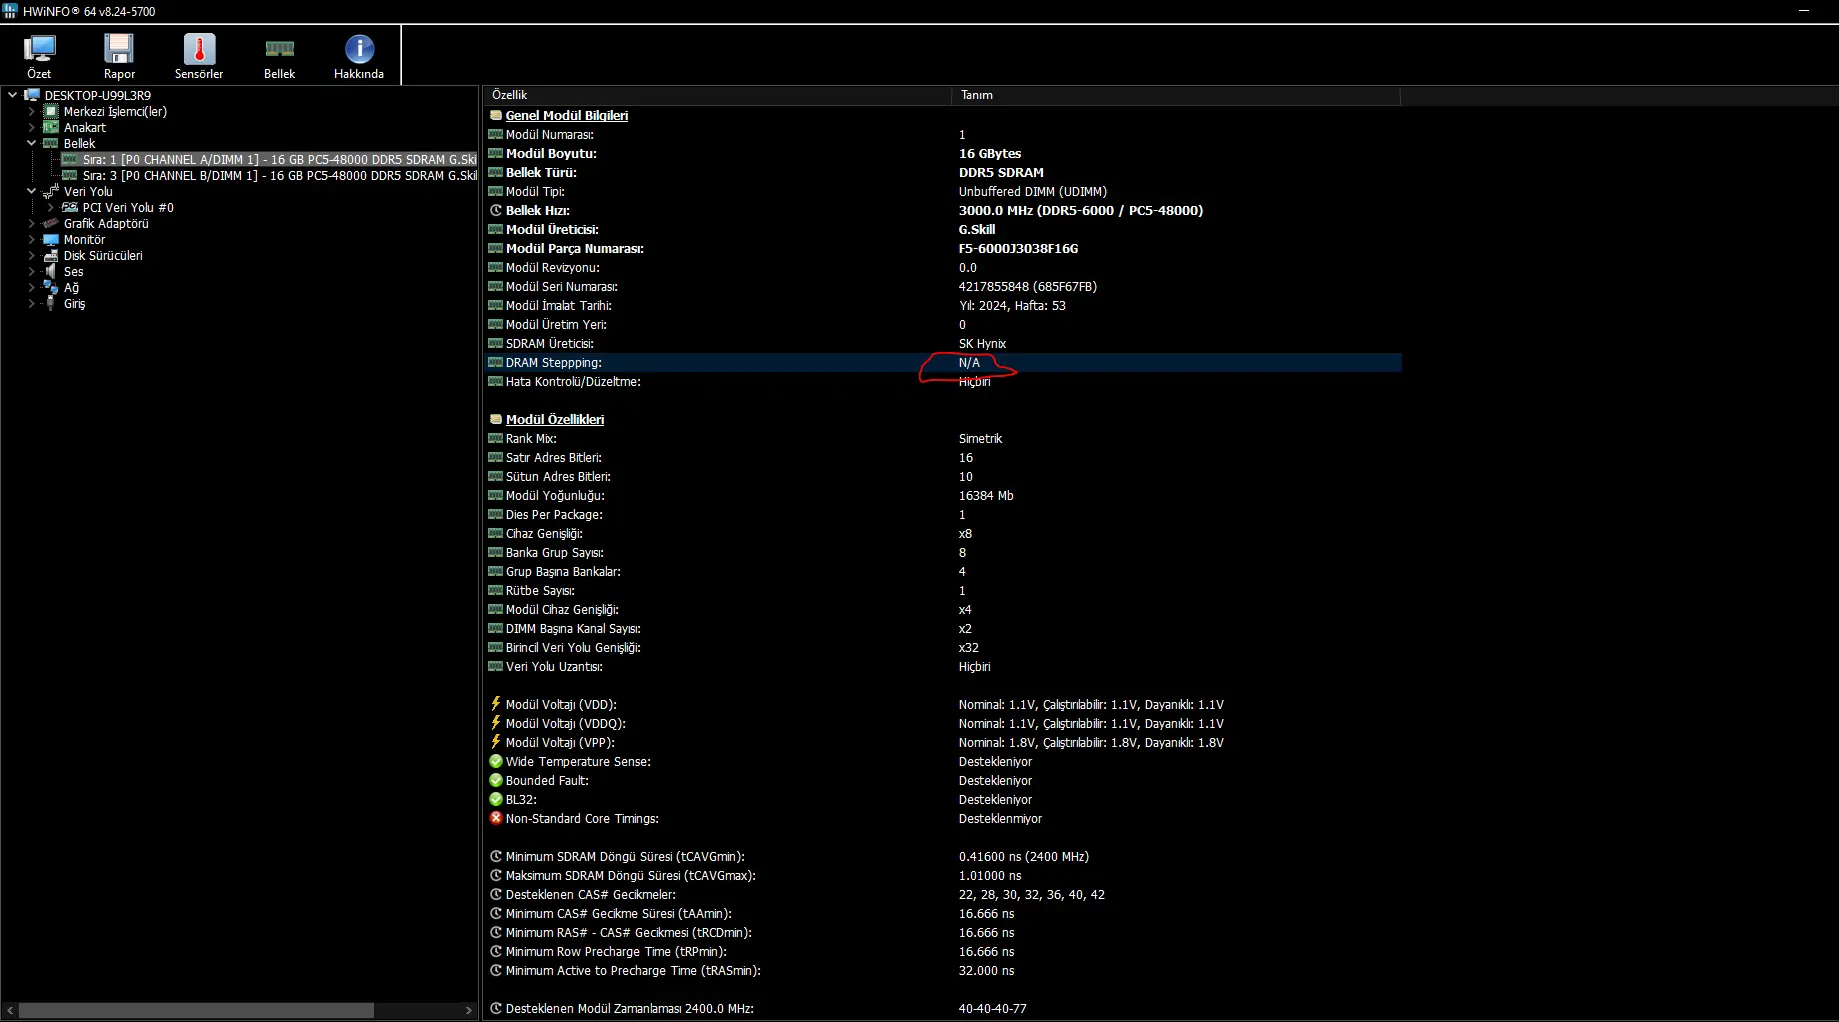Expand the Anakart tree node
The width and height of the screenshot is (1839, 1022).
[x=32, y=127]
